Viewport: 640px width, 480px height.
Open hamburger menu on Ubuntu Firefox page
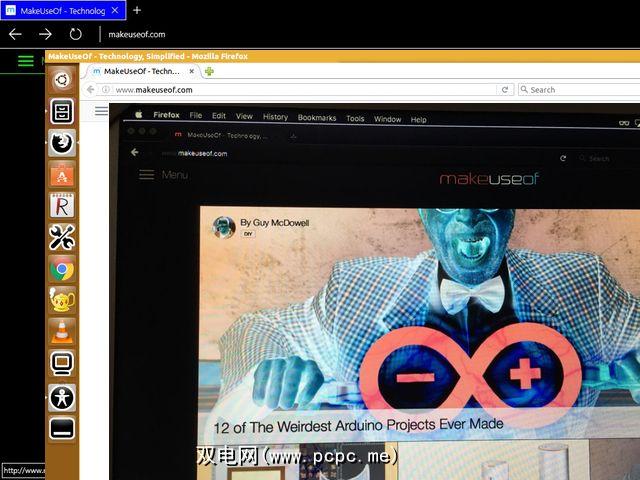pyautogui.click(x=101, y=111)
